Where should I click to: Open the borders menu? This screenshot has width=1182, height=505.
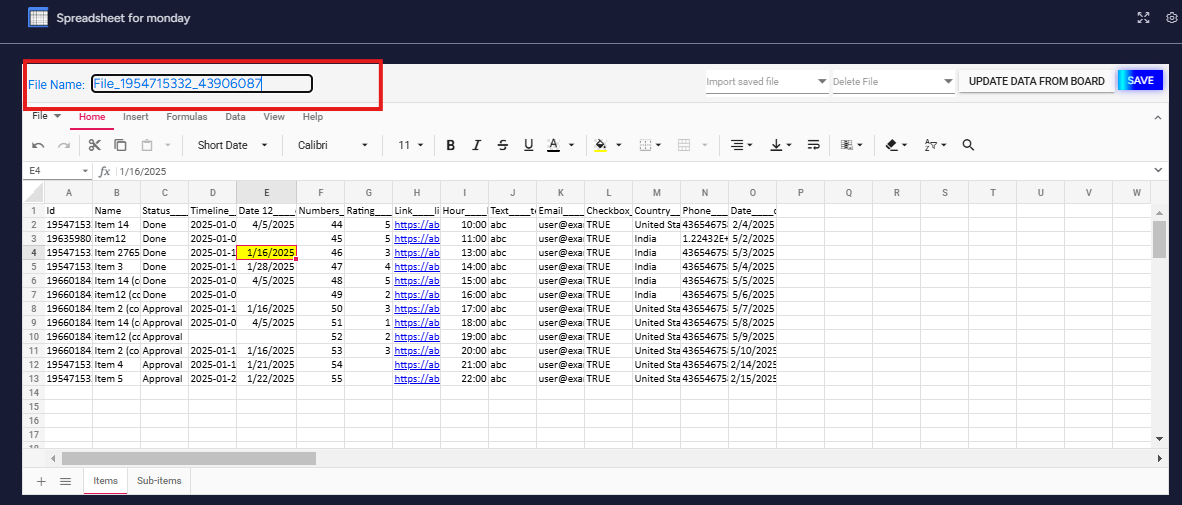pos(651,145)
